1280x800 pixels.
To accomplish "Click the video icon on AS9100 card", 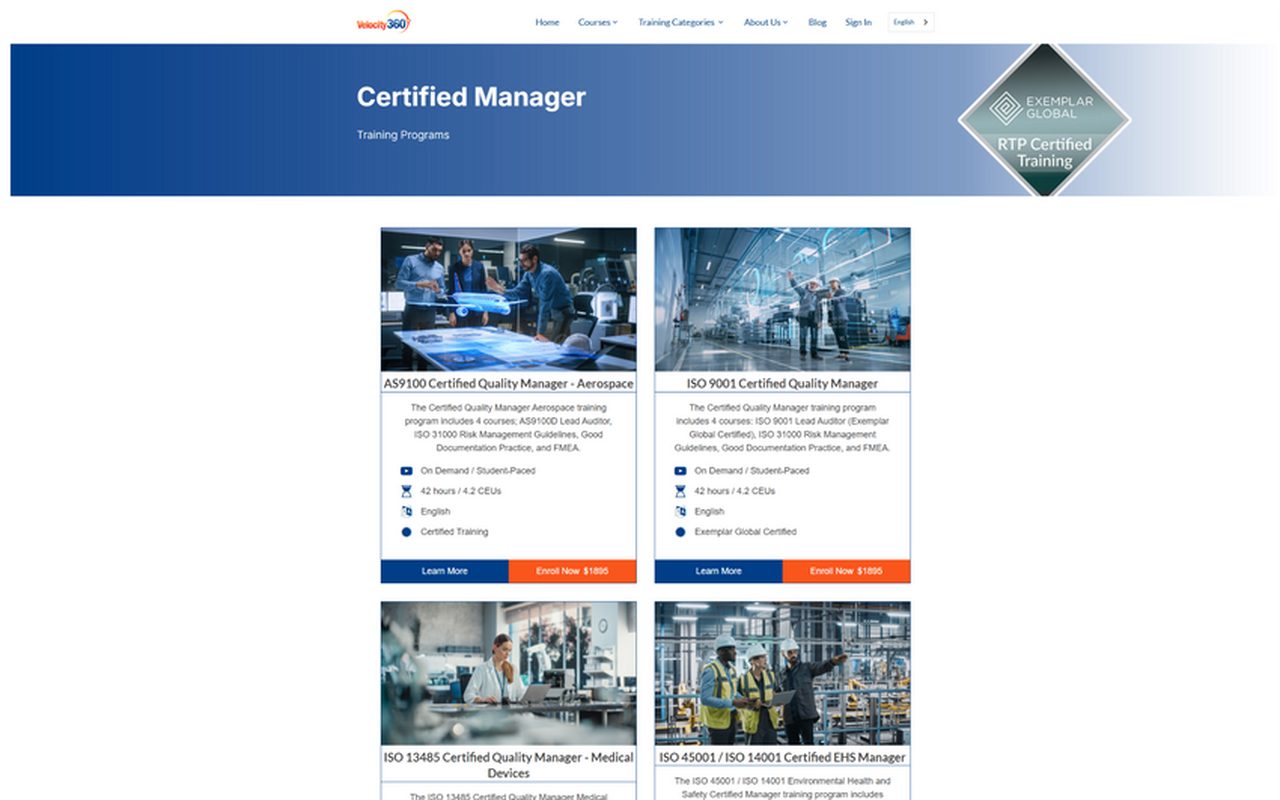I will coord(406,471).
